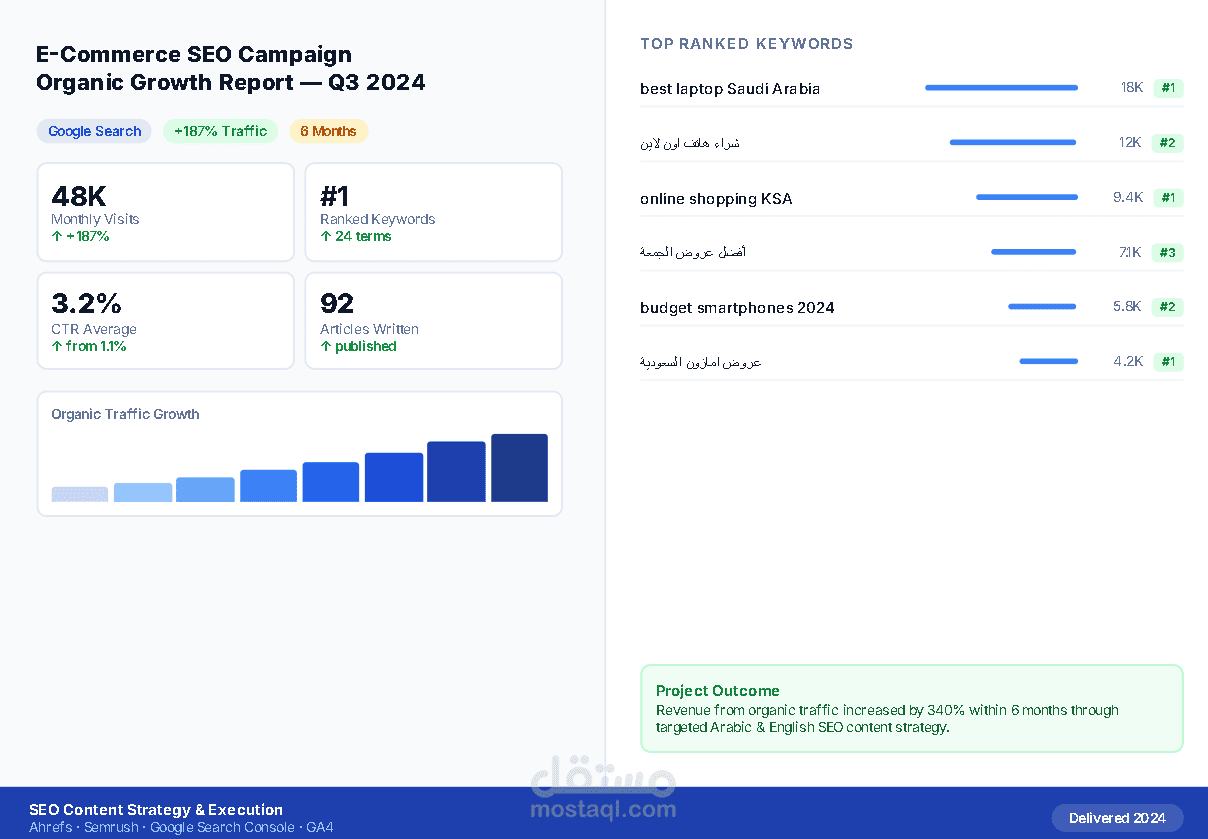Click the Delivered 2024 pill in footer
Screen dimensions: 1208x839
pyautogui.click(x=1117, y=818)
